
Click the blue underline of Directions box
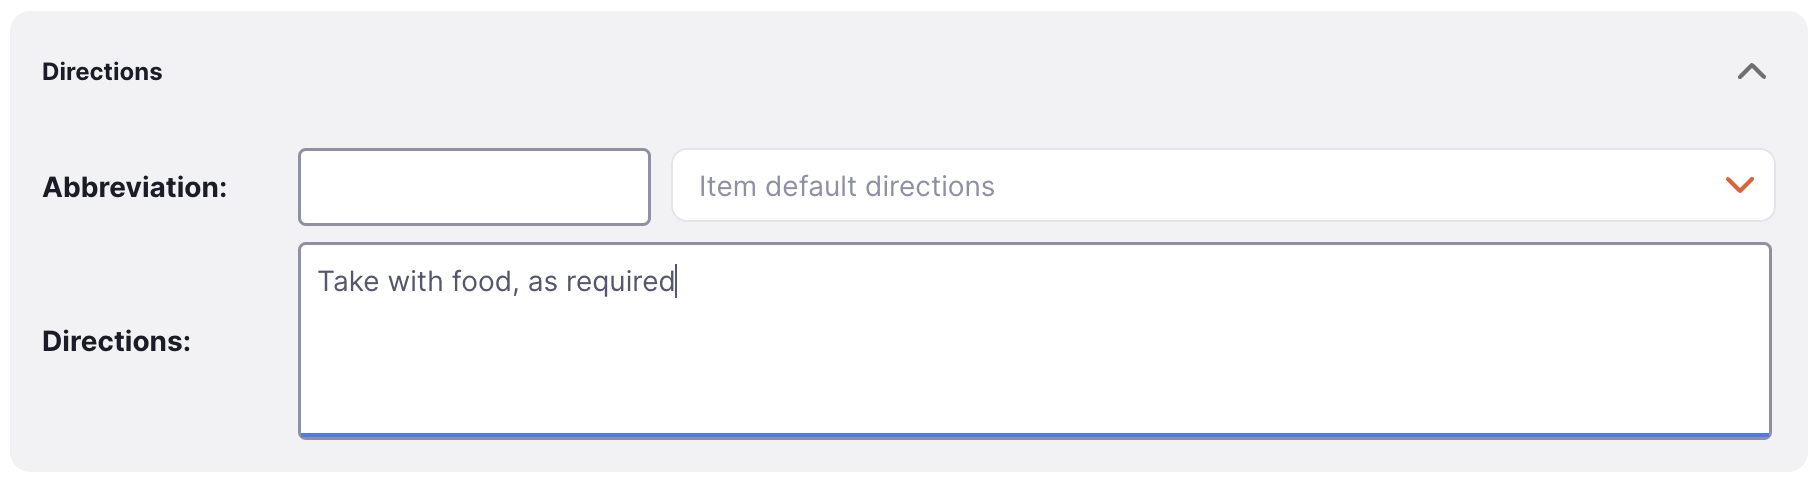click(x=1034, y=435)
